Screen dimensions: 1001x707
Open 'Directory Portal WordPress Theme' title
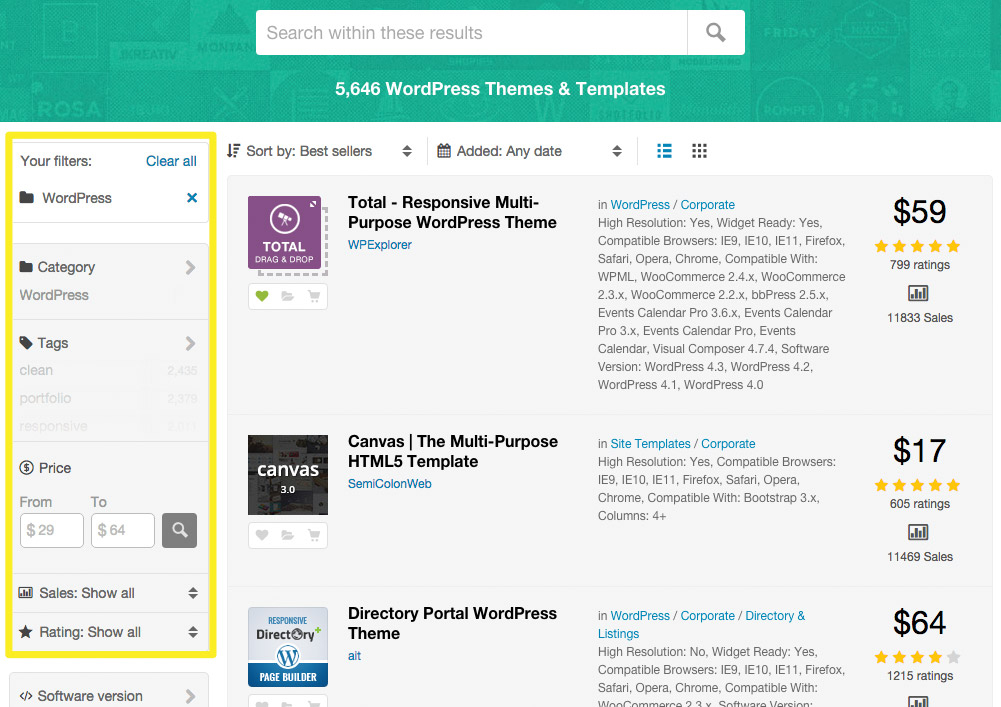click(452, 623)
